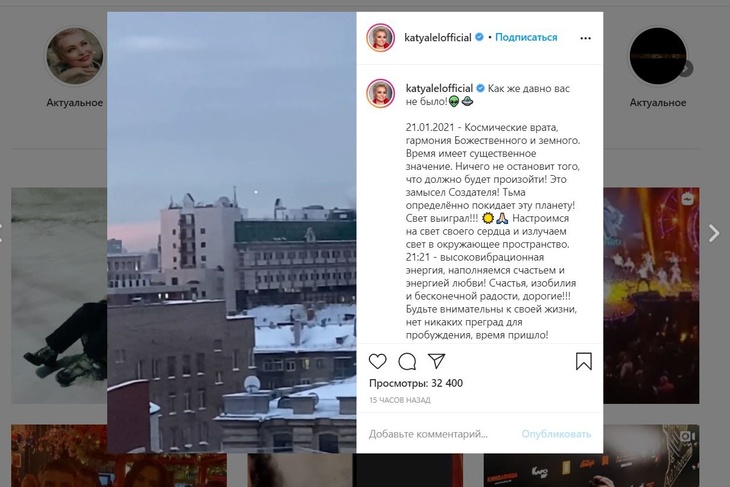This screenshot has width=730, height=487.
Task: Open the three-dot post options menu
Action: pos(585,38)
